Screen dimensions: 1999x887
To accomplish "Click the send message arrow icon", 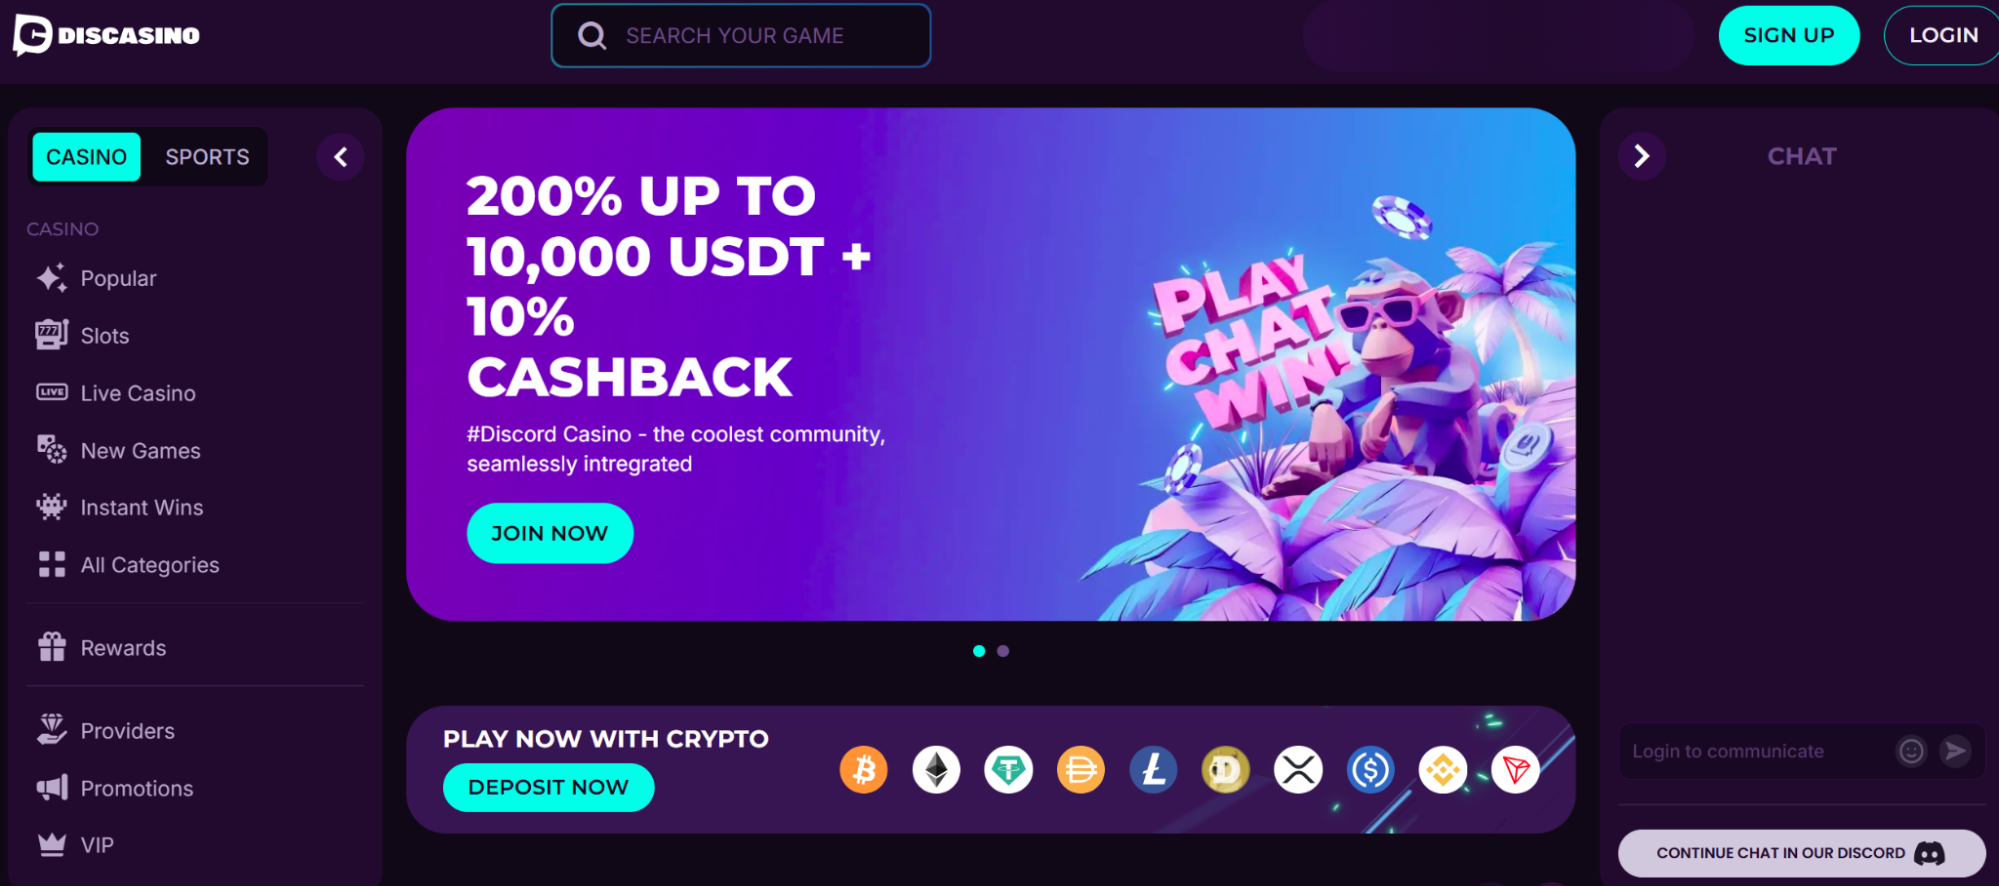I will (x=1955, y=751).
